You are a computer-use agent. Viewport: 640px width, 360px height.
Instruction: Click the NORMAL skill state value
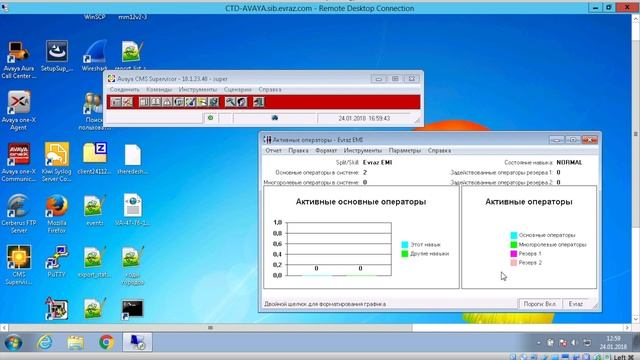click(x=569, y=162)
